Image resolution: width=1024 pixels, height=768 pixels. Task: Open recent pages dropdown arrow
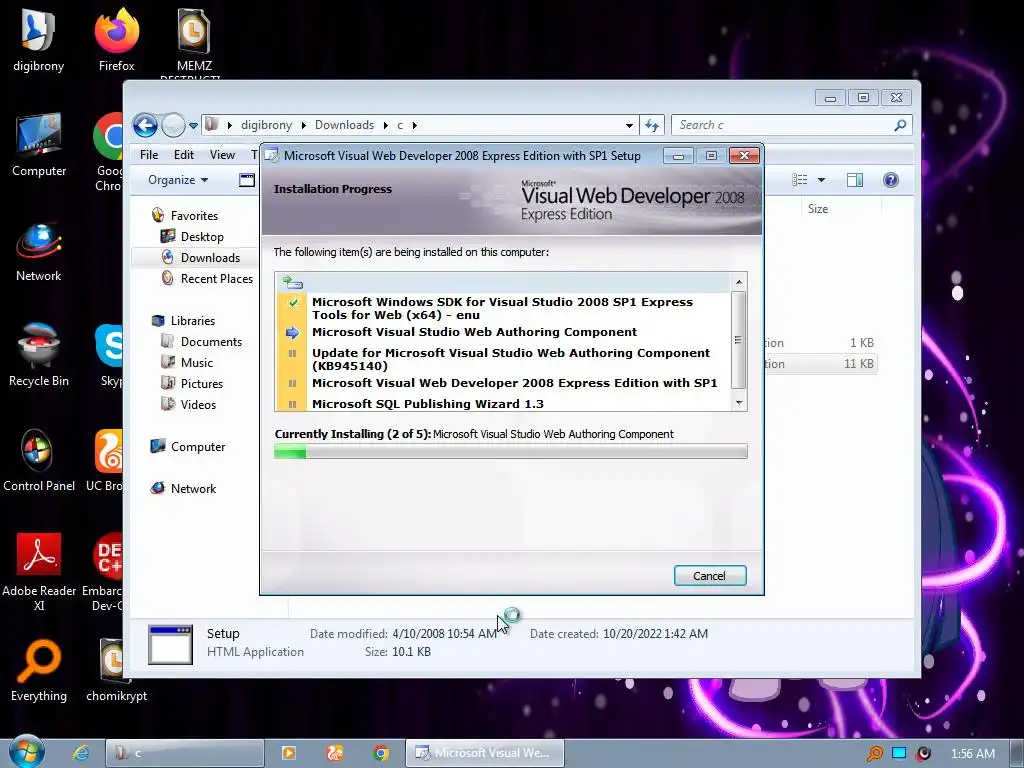(193, 125)
